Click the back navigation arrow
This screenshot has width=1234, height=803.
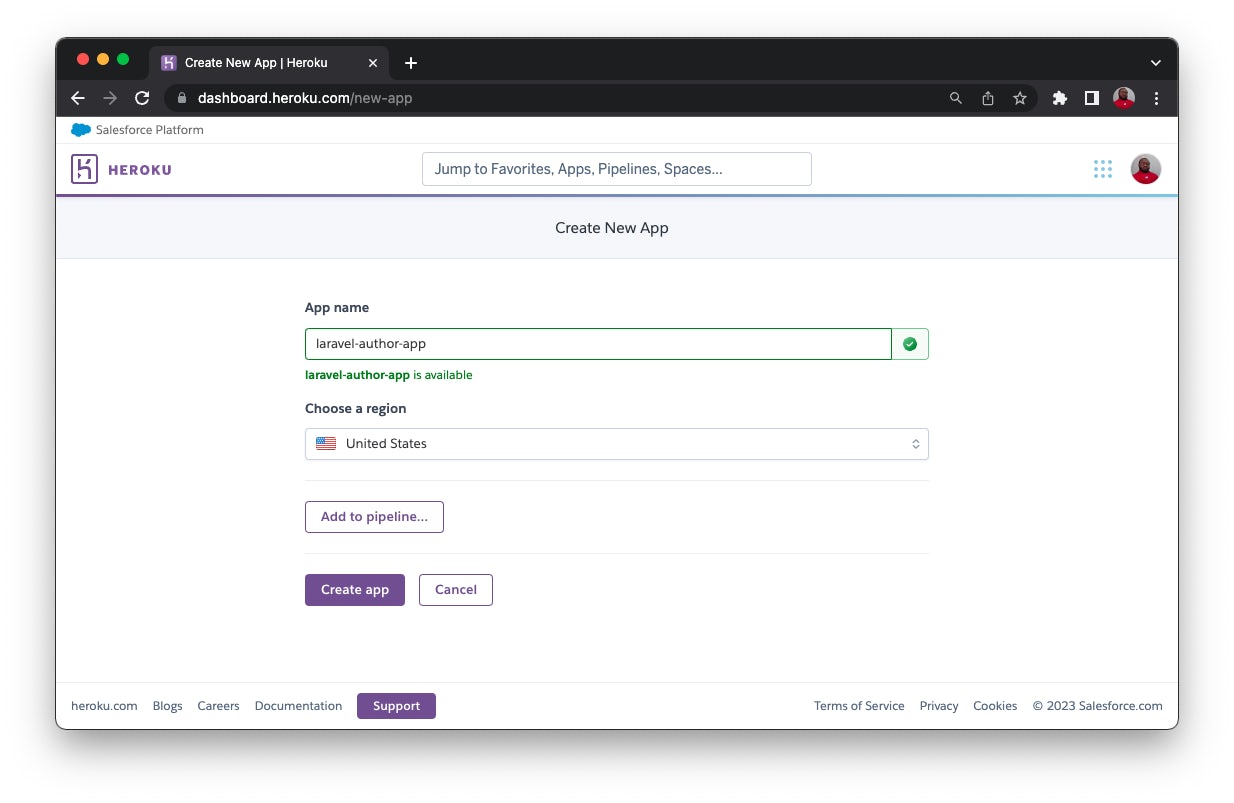(78, 98)
